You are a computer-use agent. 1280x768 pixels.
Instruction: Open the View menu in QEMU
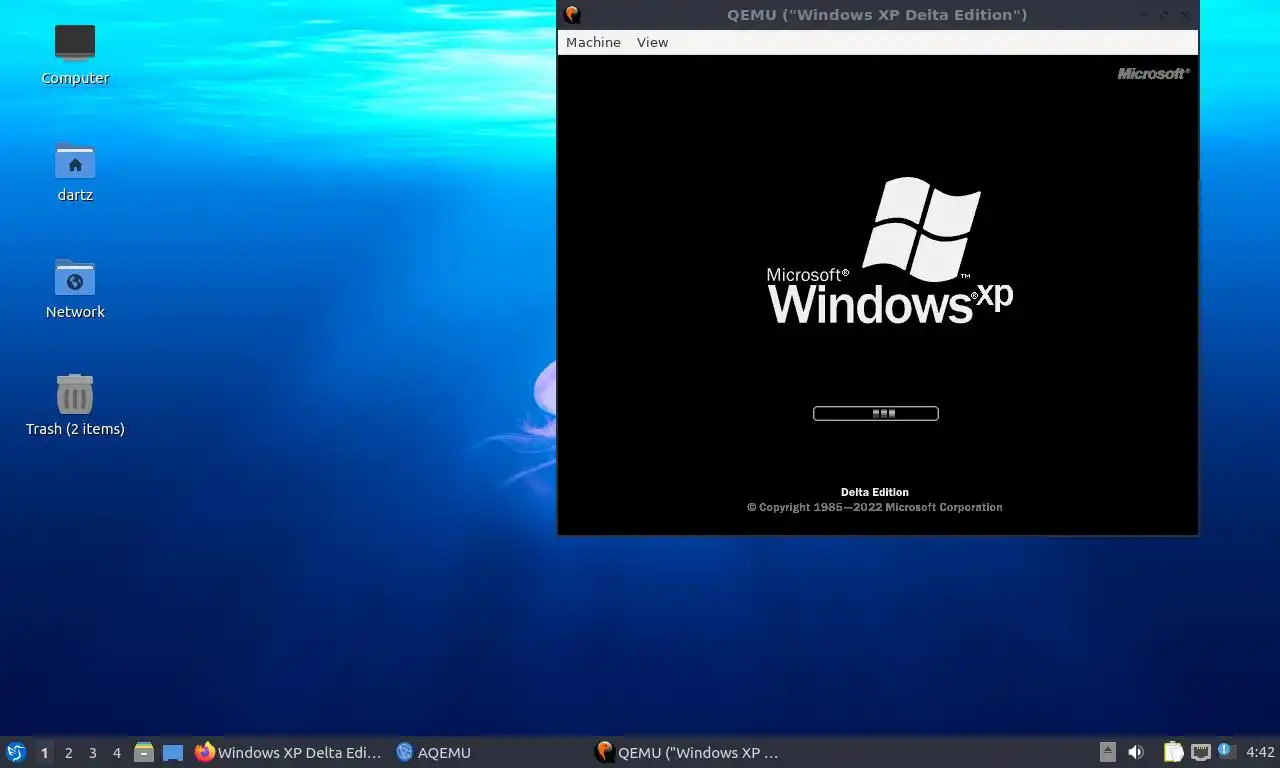tap(652, 42)
